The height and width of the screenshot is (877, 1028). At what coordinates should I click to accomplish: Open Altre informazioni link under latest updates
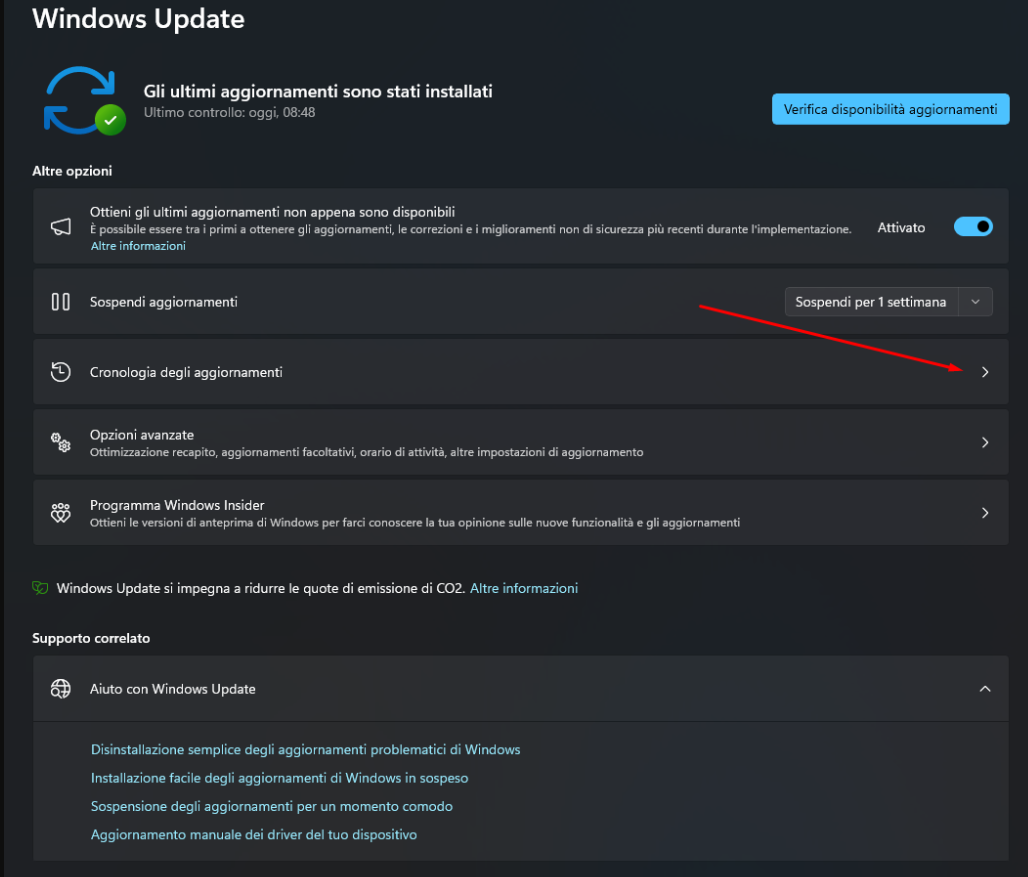click(x=138, y=246)
